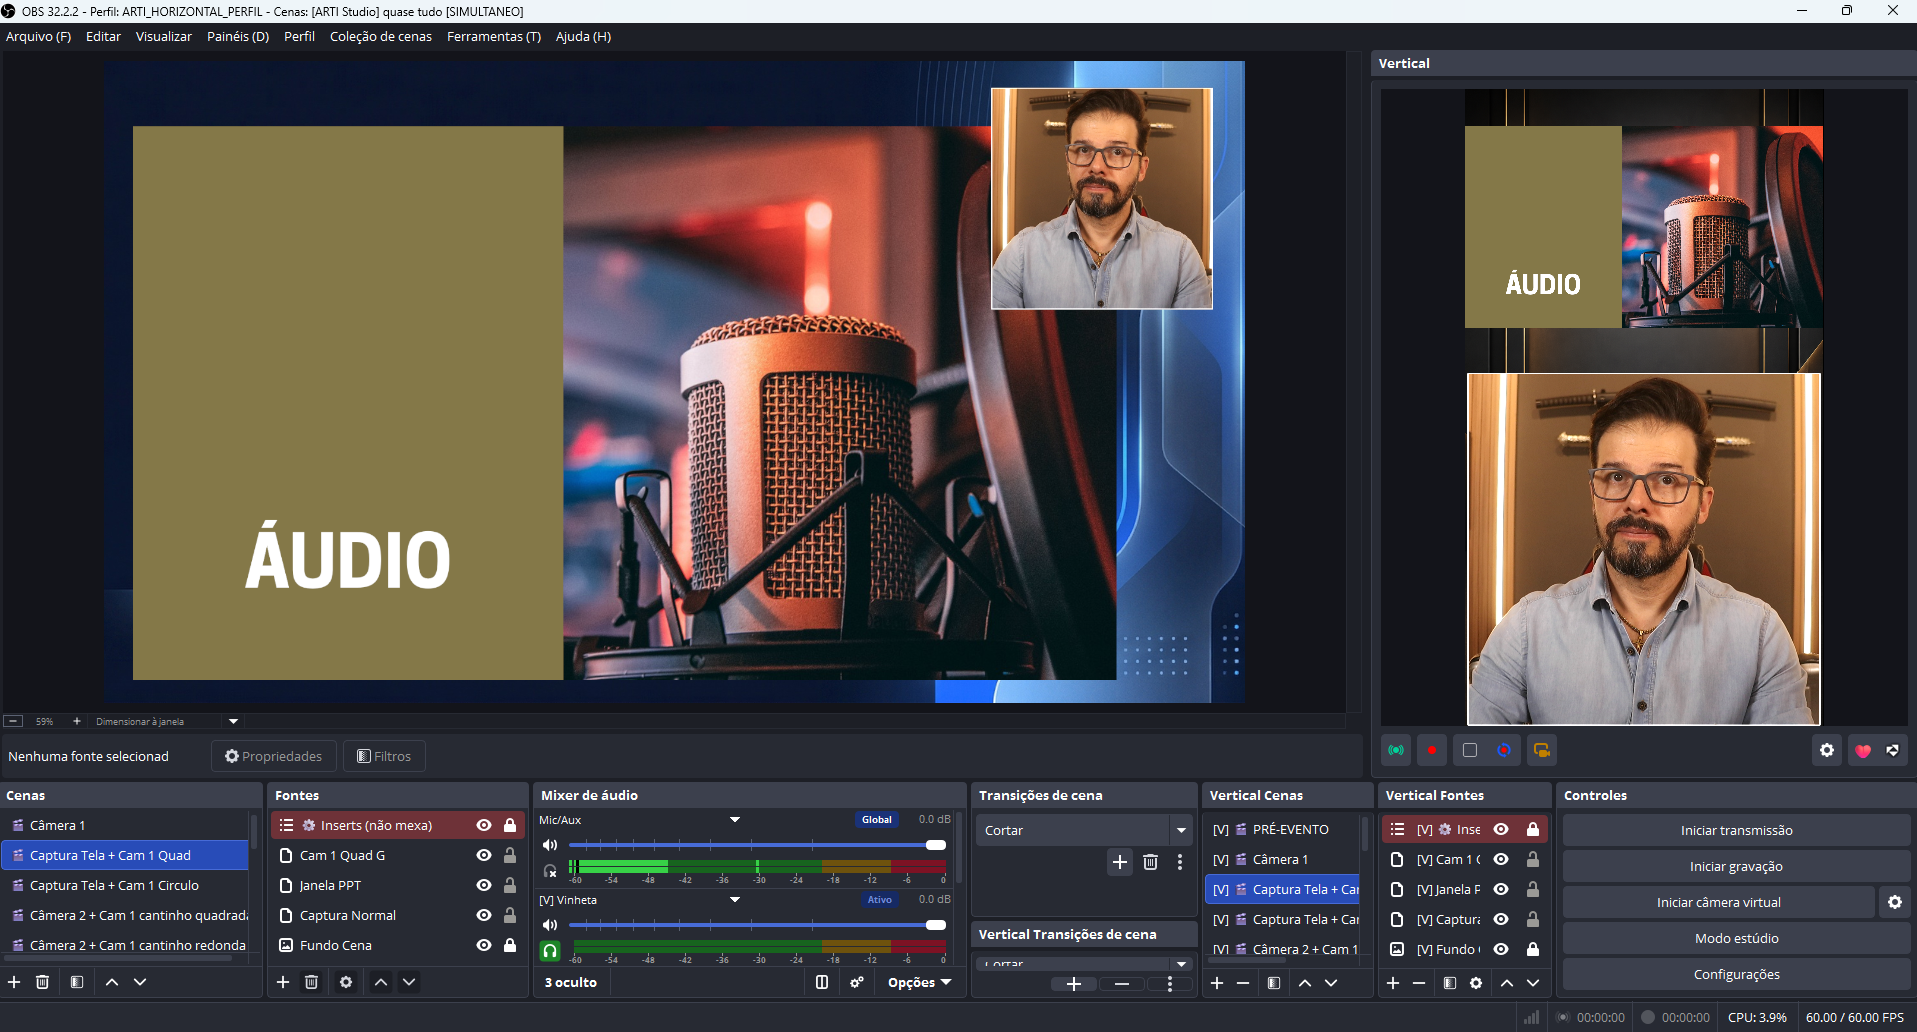Move the source up in Fontes toolbar

pyautogui.click(x=381, y=982)
